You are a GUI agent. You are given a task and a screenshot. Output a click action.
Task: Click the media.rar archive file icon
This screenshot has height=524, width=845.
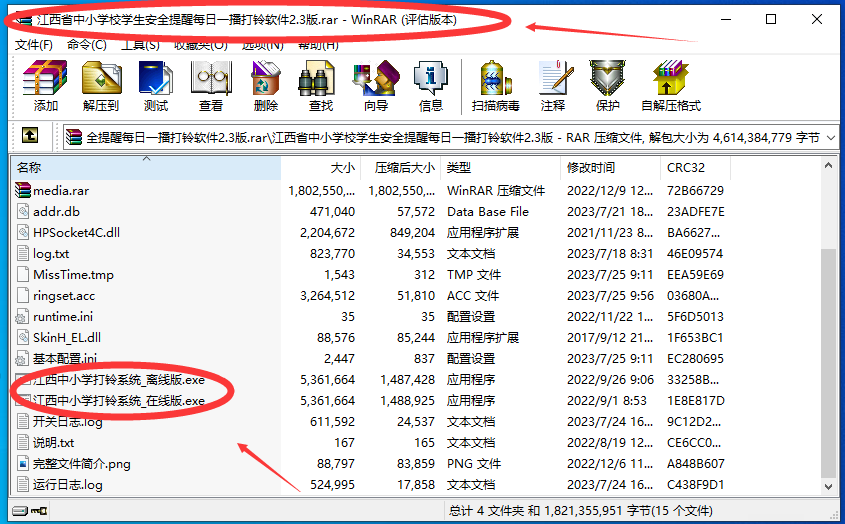(23, 190)
